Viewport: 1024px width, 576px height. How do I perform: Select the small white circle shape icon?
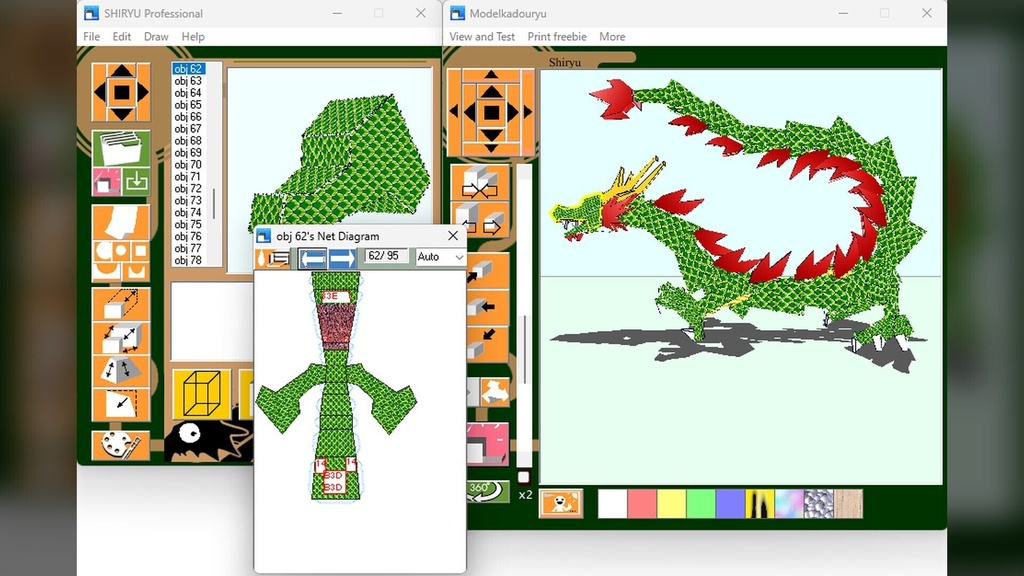121,251
